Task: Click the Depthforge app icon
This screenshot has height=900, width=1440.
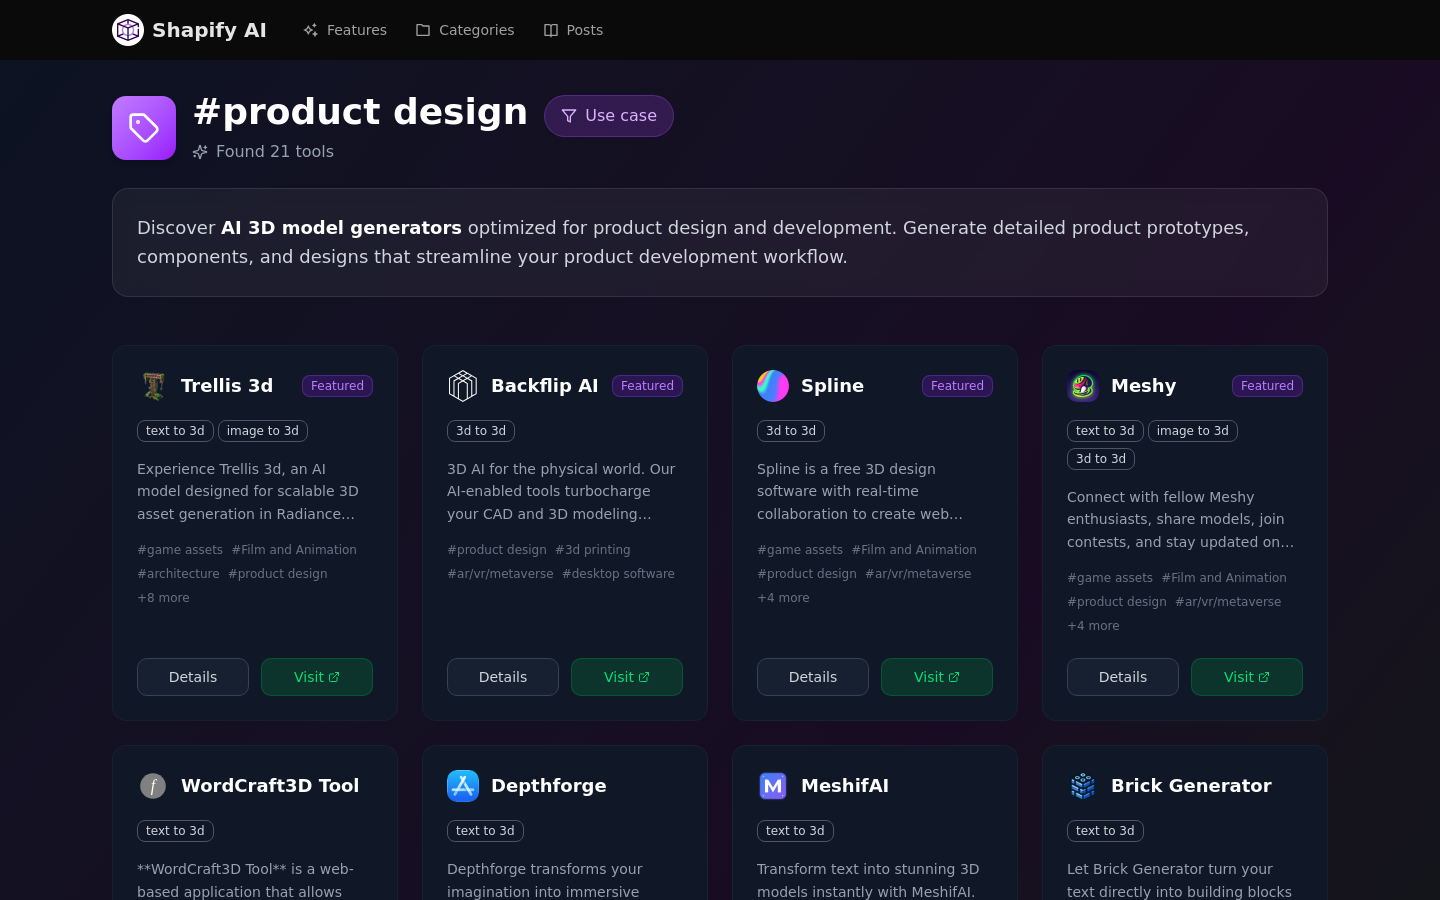Action: (x=463, y=786)
